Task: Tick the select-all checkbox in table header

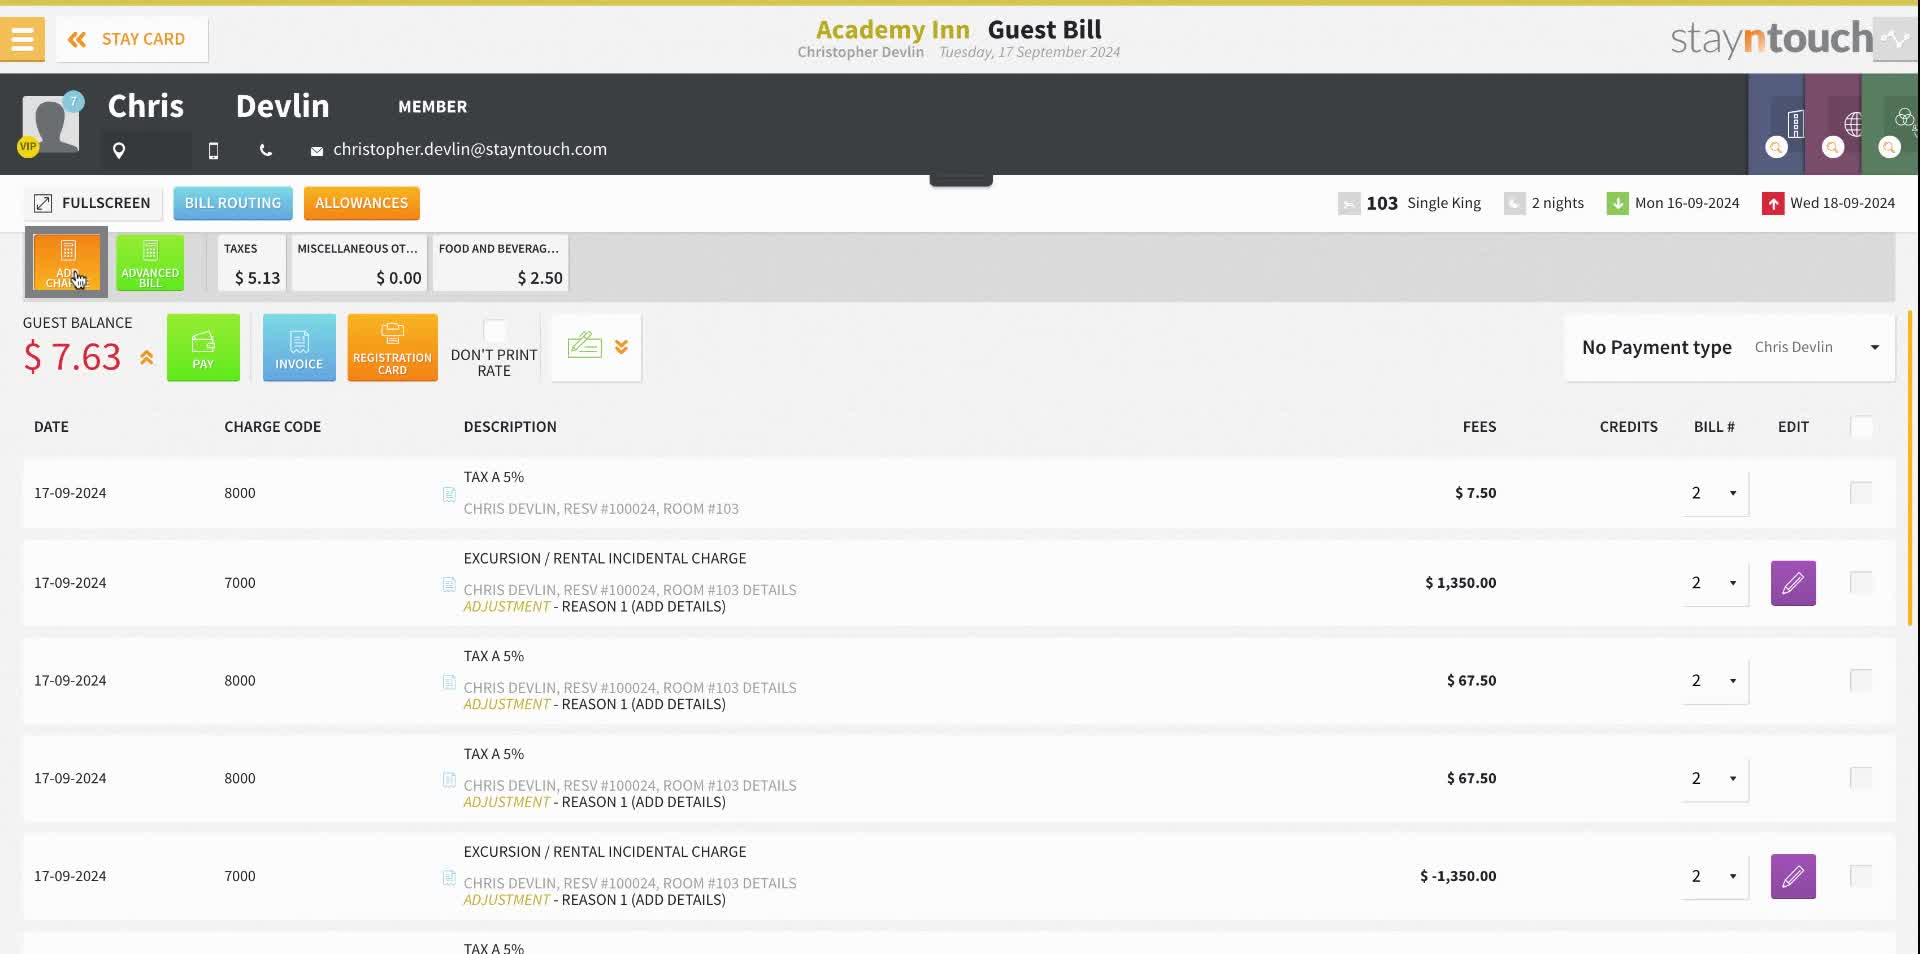Action: pyautogui.click(x=1861, y=427)
